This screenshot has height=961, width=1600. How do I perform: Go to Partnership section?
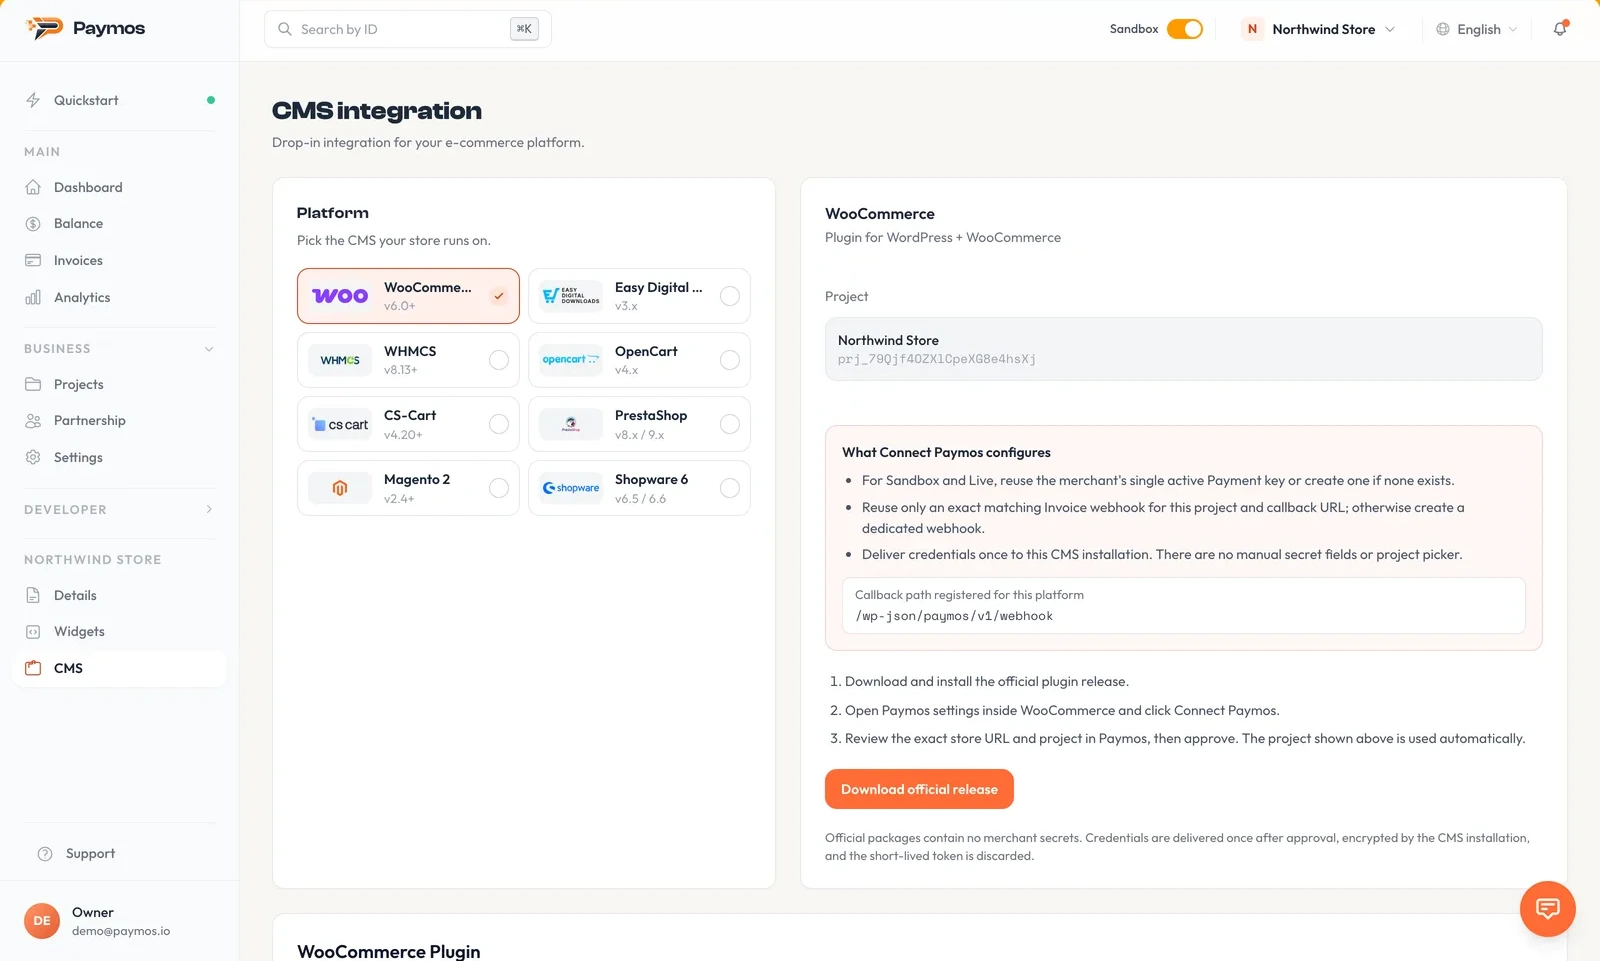(x=119, y=421)
